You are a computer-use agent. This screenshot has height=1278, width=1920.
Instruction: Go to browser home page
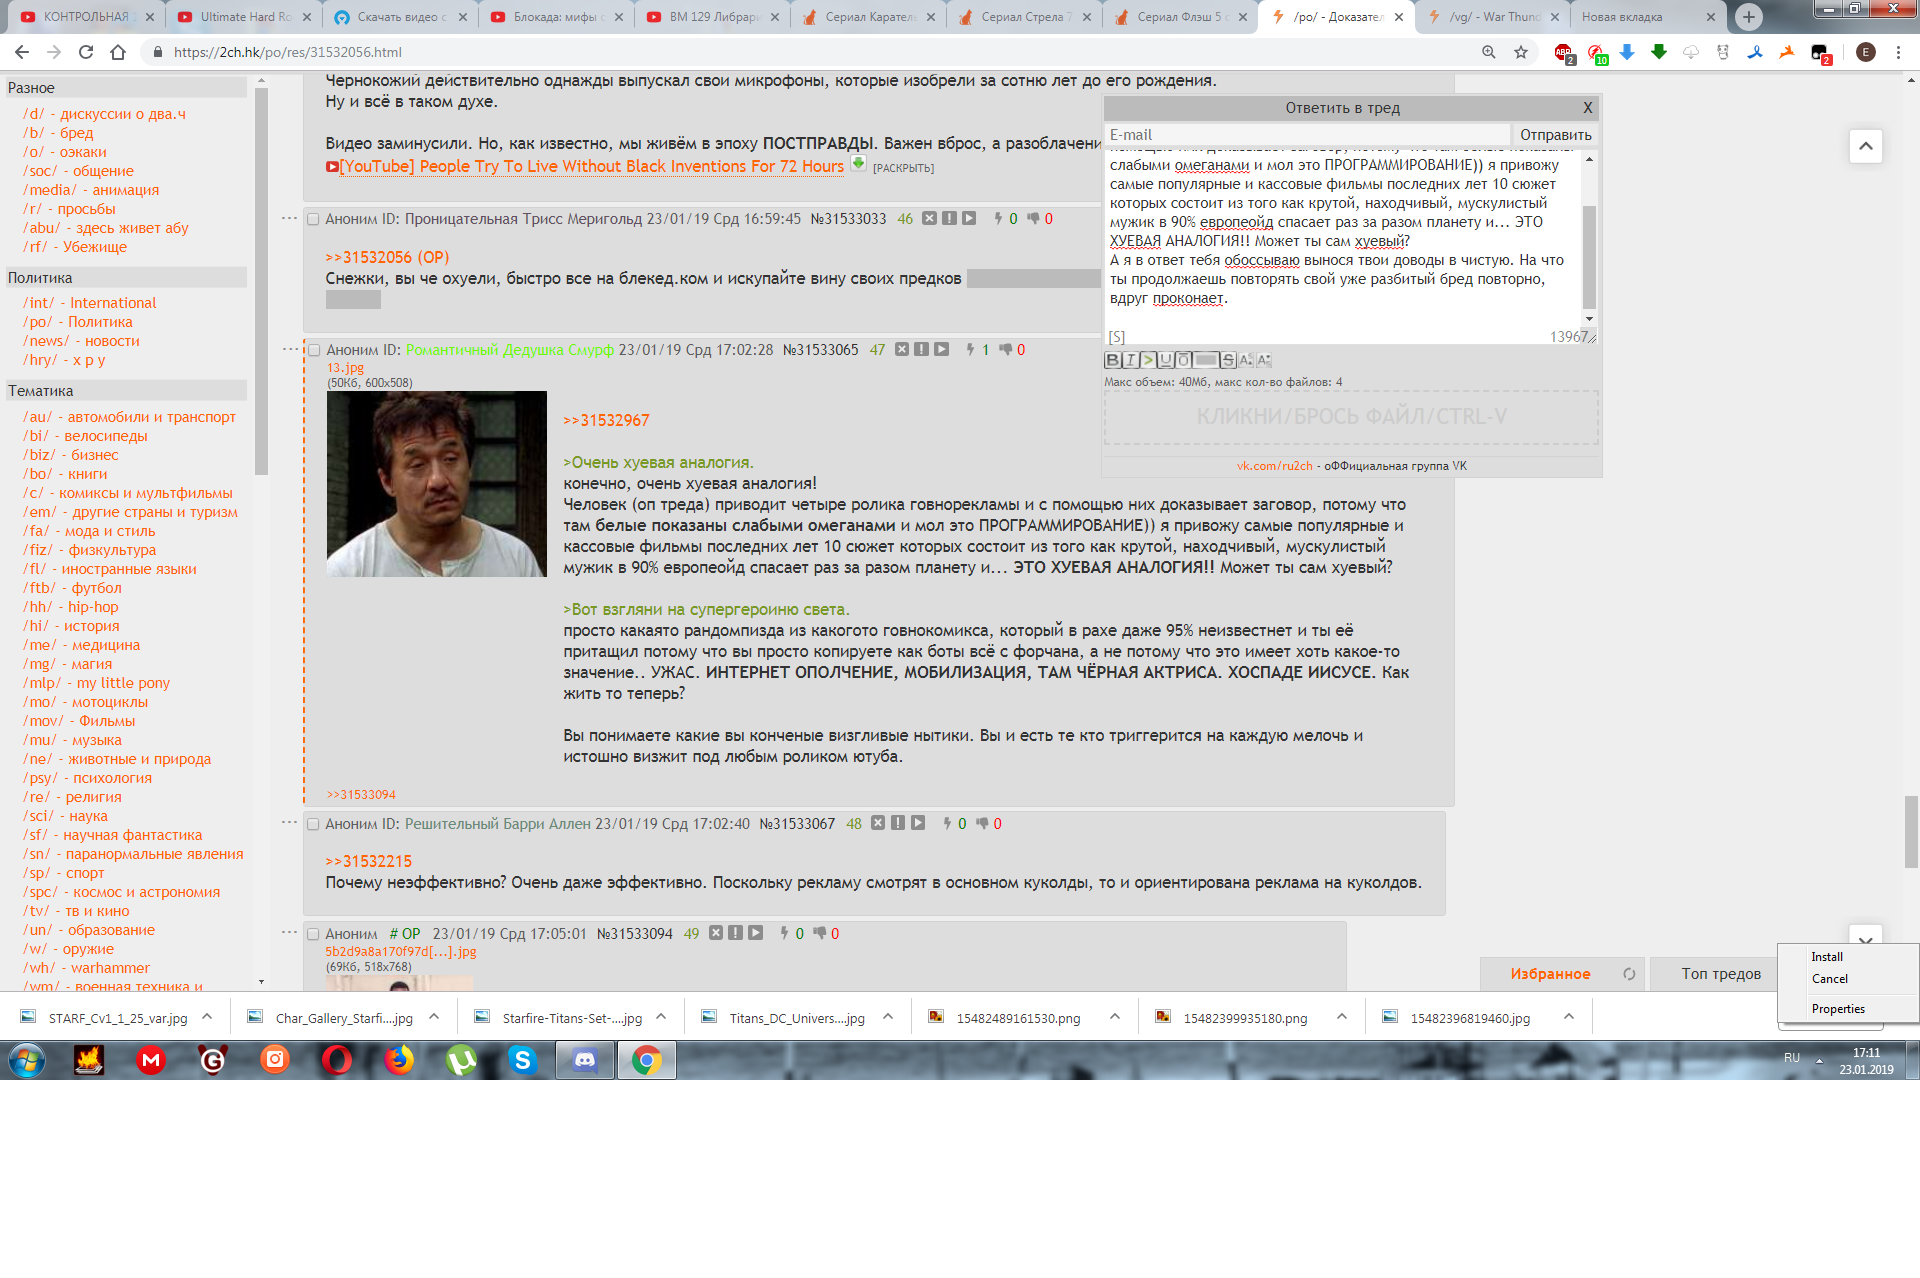[118, 52]
